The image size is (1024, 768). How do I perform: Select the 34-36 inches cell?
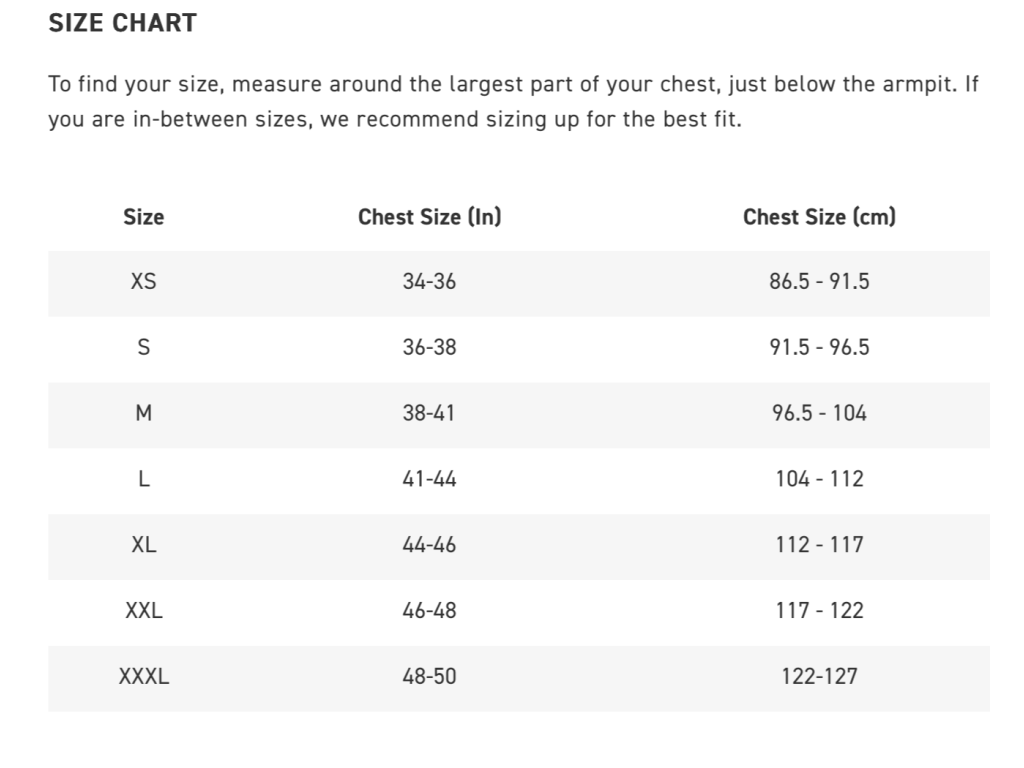coord(429,282)
